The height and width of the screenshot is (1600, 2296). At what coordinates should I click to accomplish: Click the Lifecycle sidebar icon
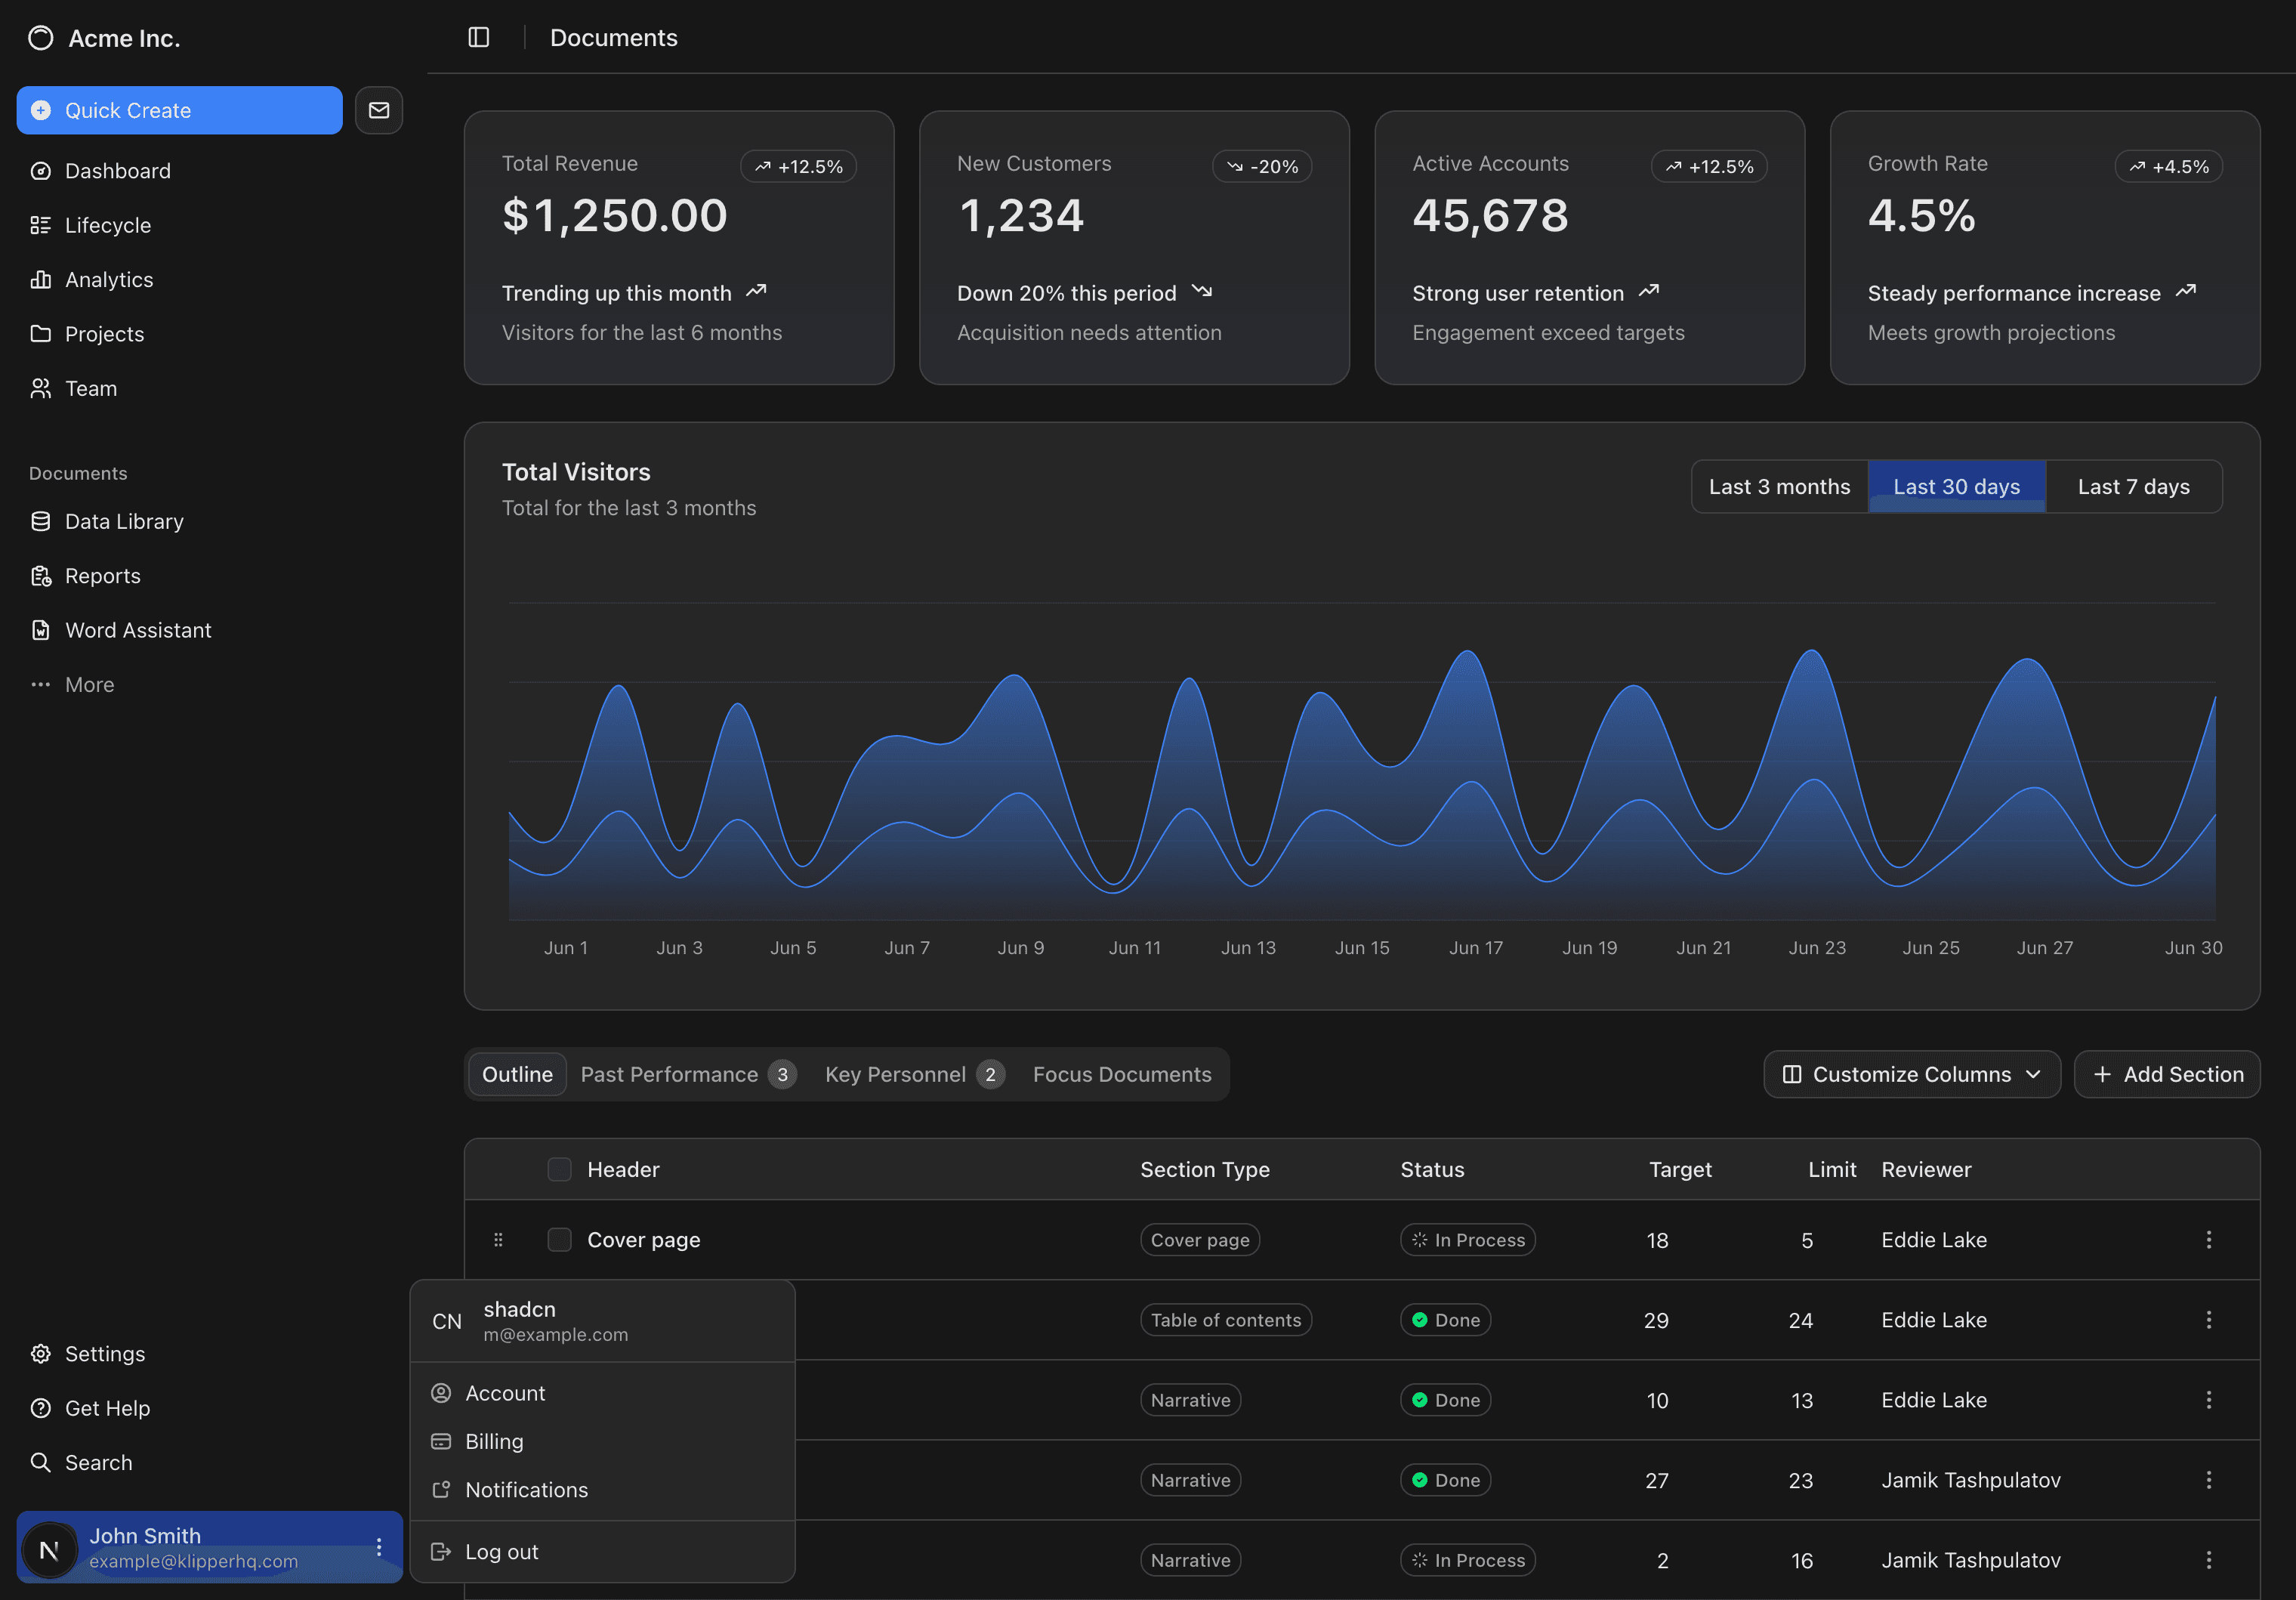pyautogui.click(x=40, y=225)
